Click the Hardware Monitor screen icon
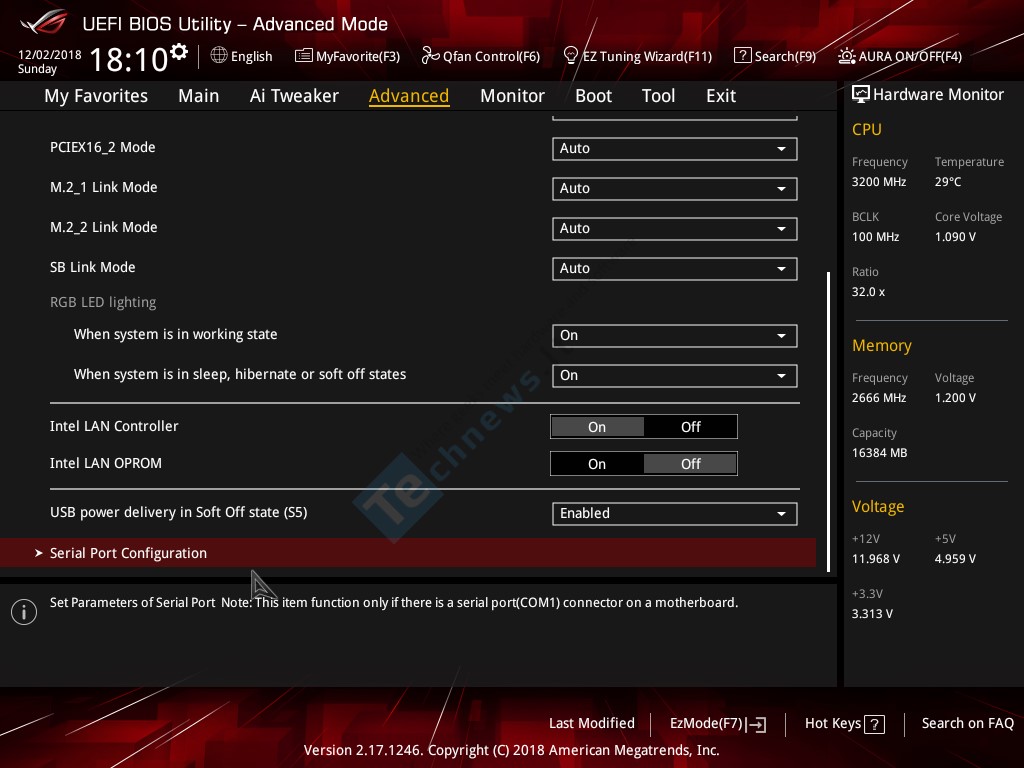This screenshot has width=1024, height=768. pyautogui.click(x=861, y=95)
